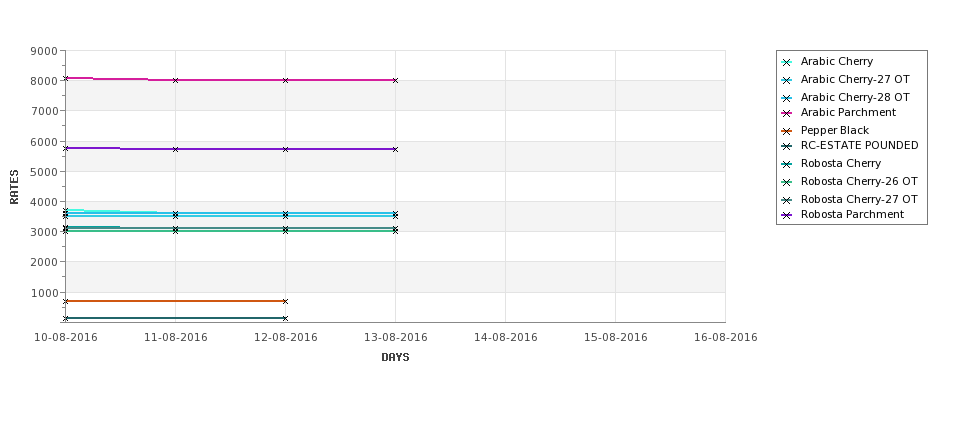
Task: Click Robosta Parchment data point on 11-08-2016
Action: coord(175,149)
